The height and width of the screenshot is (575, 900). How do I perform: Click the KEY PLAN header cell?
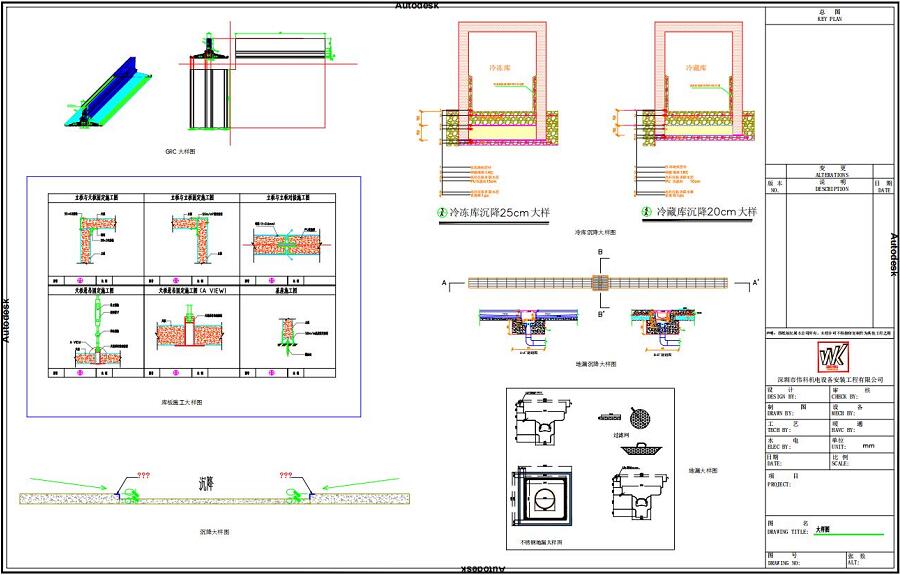(x=829, y=15)
